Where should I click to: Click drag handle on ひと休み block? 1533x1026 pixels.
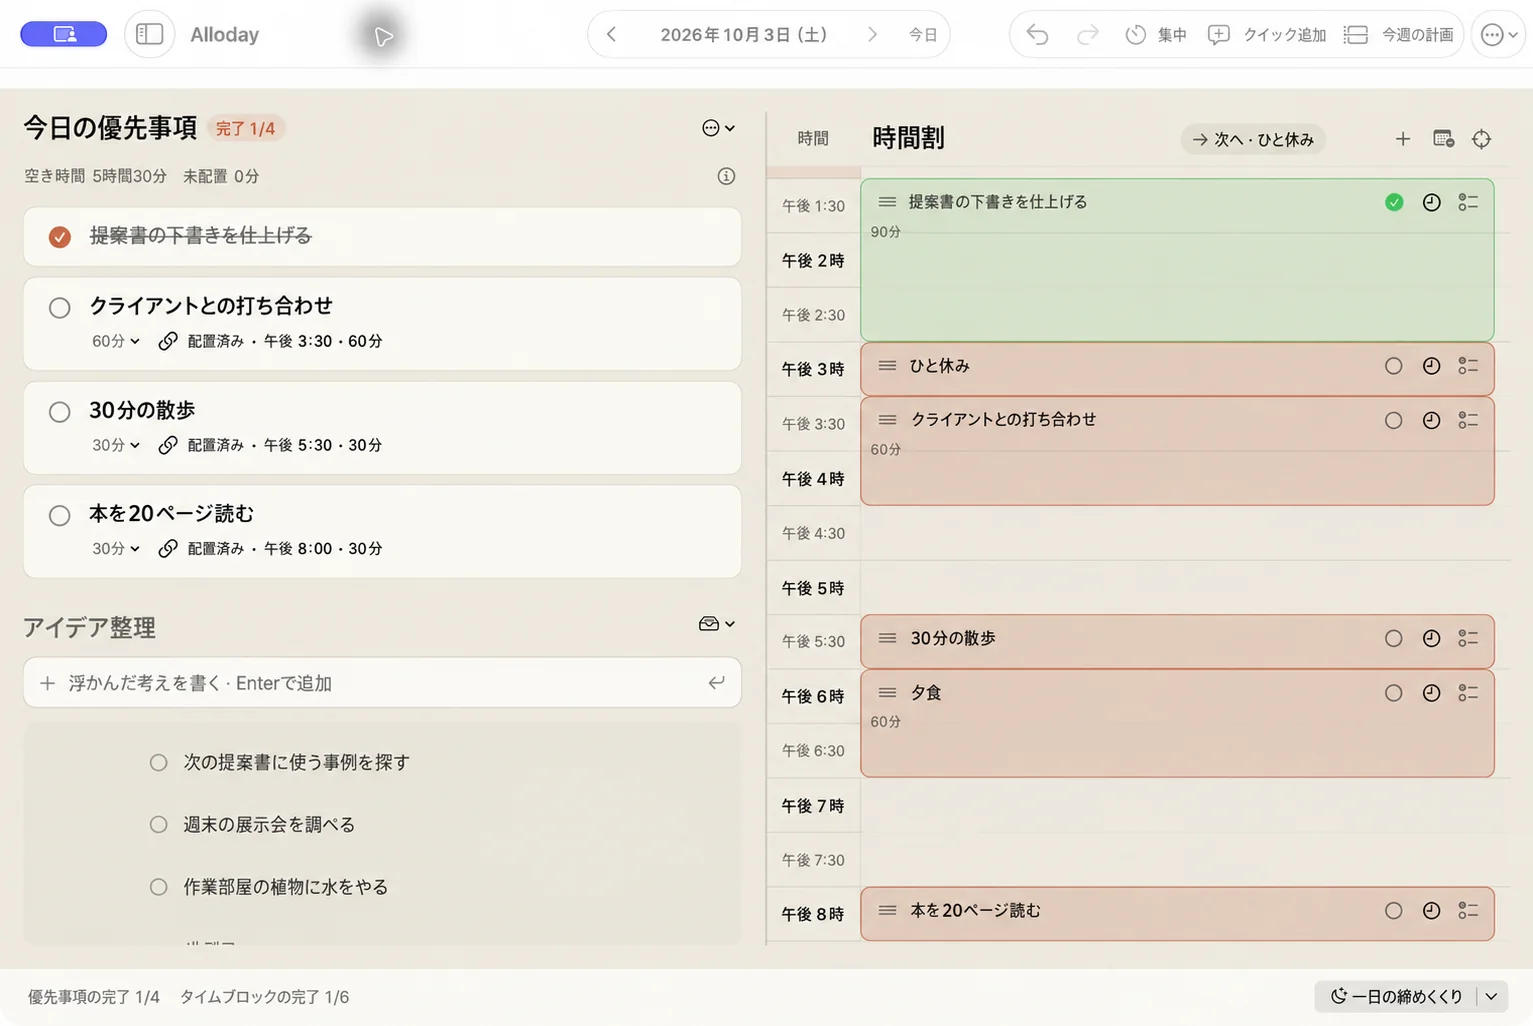[887, 366]
